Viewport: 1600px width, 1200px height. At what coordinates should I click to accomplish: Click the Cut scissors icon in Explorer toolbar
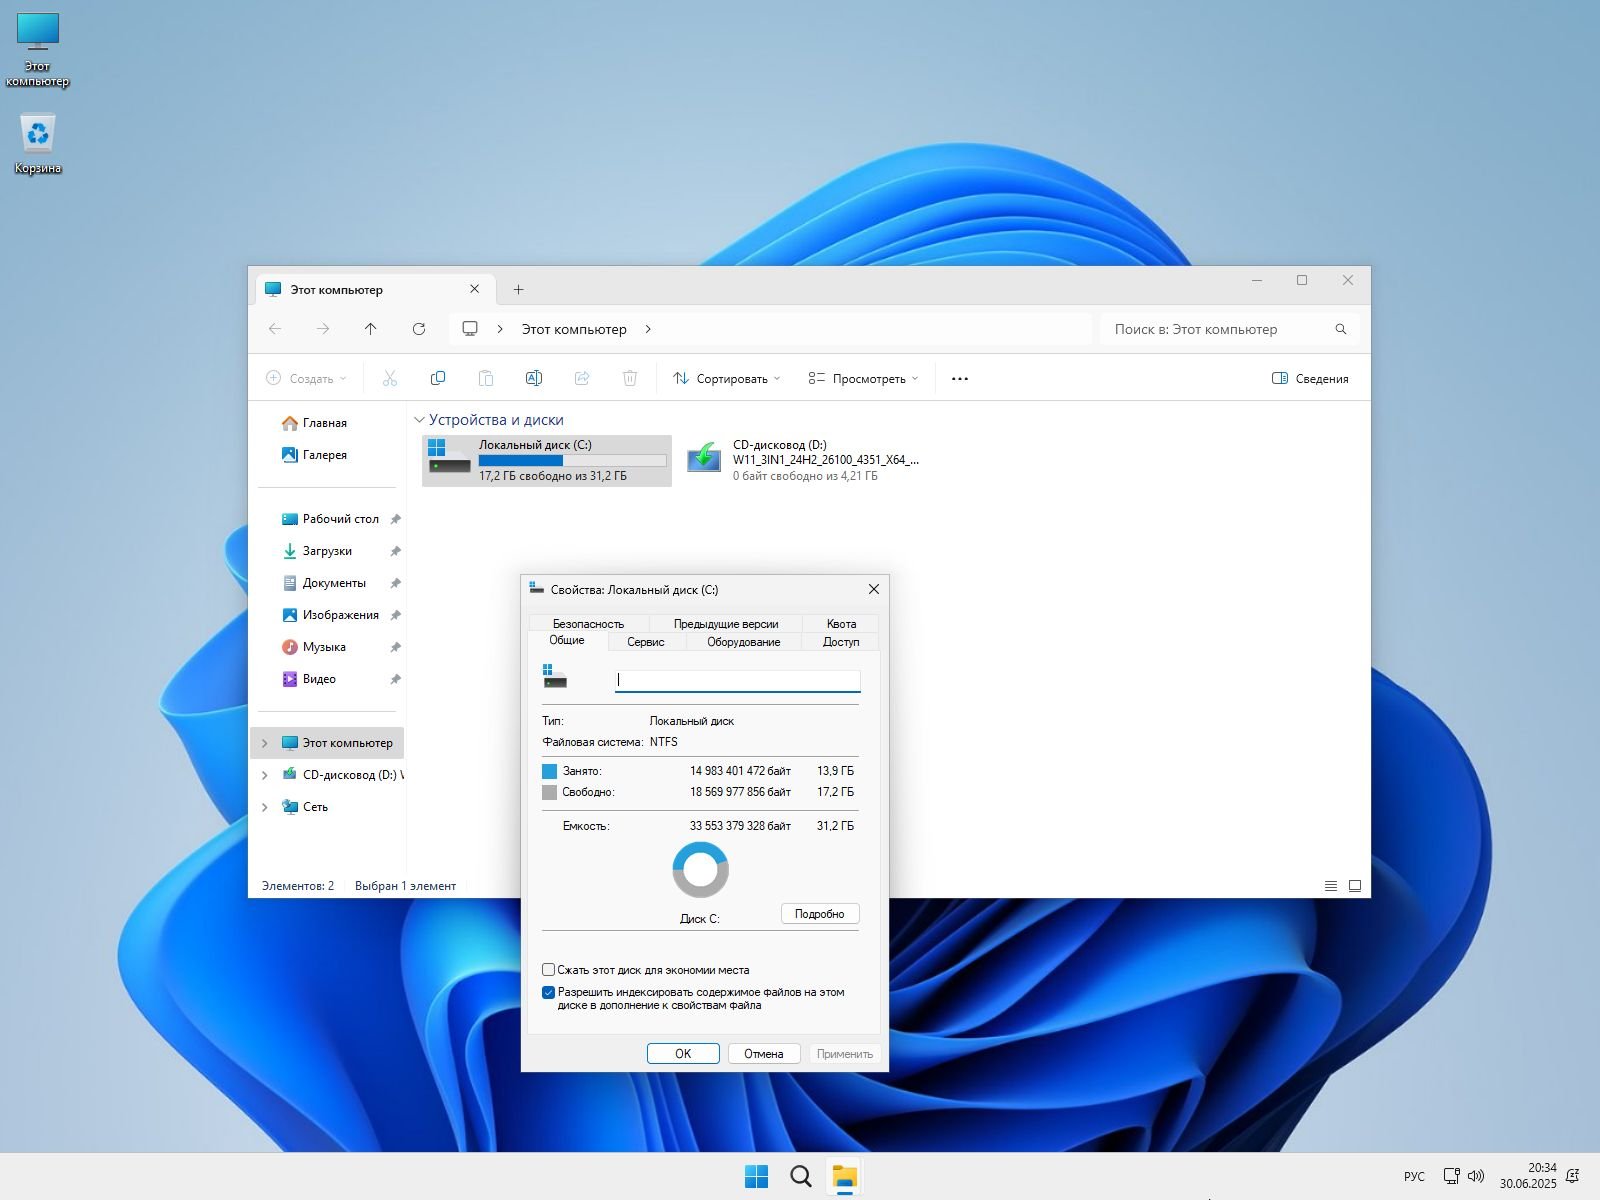tap(390, 378)
